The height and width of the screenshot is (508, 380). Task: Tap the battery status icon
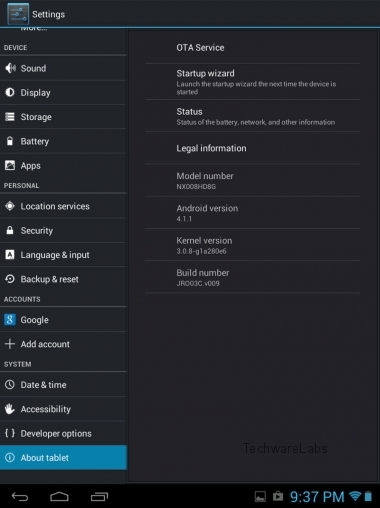point(368,496)
